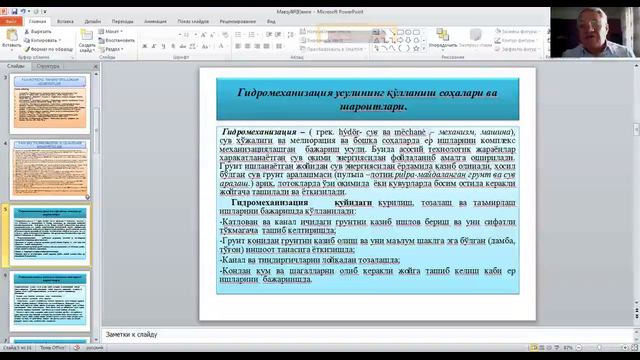Select oval shape in shapes gallery

point(408,32)
